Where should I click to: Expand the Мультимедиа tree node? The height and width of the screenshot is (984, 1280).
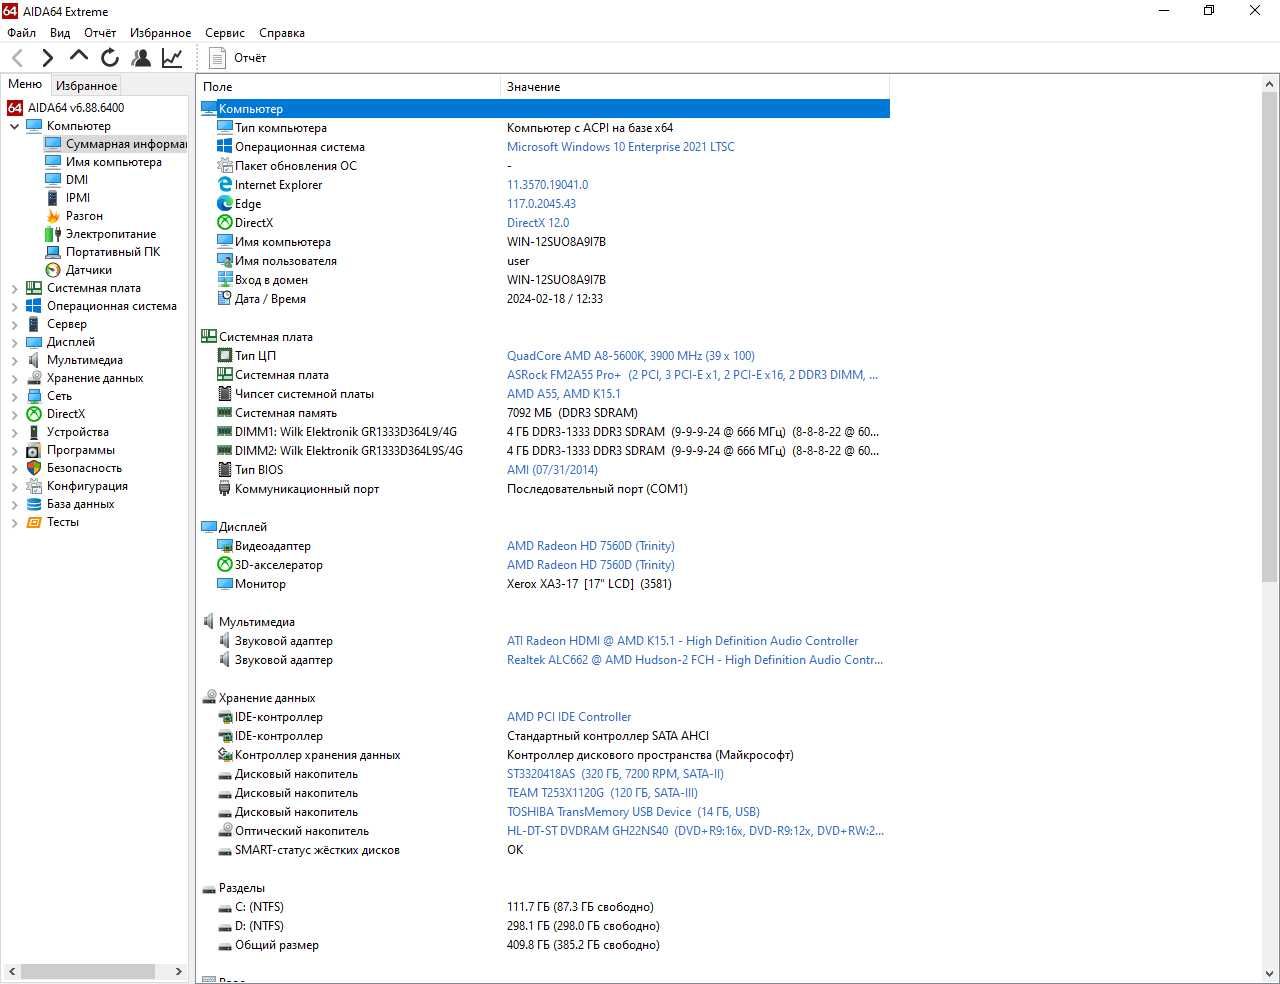point(14,360)
